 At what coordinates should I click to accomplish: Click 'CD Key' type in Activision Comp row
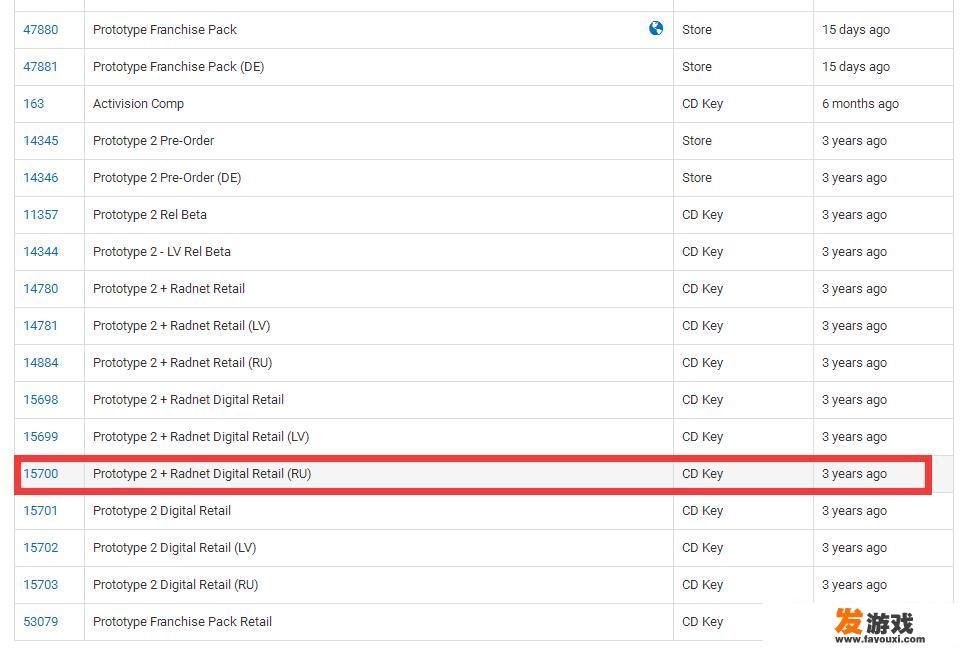[x=703, y=104]
